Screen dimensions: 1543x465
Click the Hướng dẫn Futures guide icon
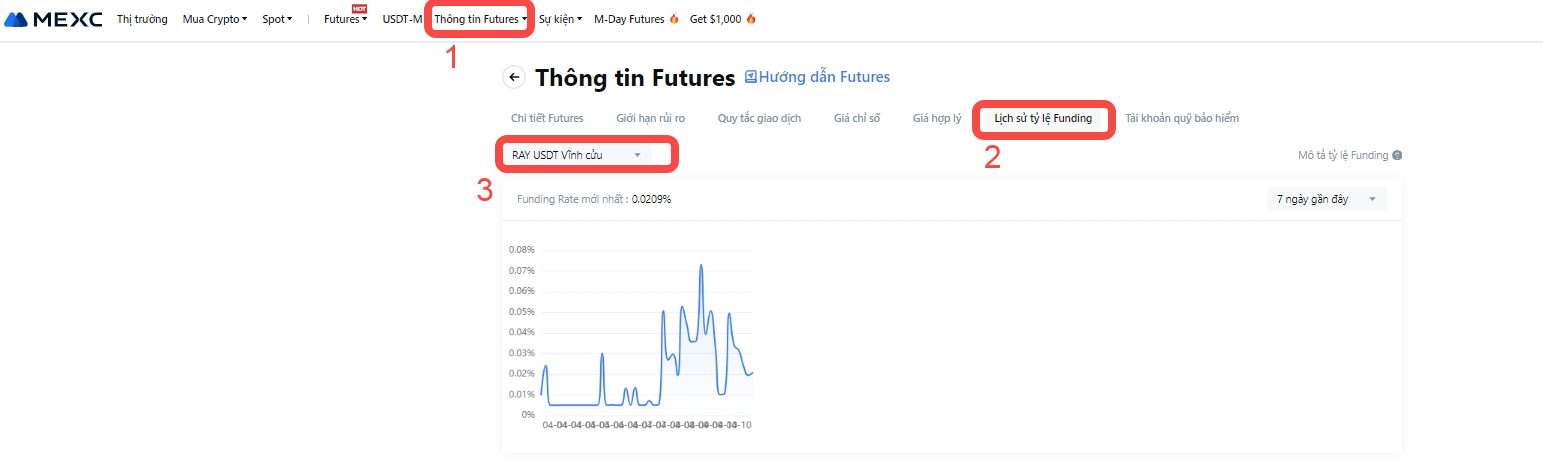coord(751,77)
